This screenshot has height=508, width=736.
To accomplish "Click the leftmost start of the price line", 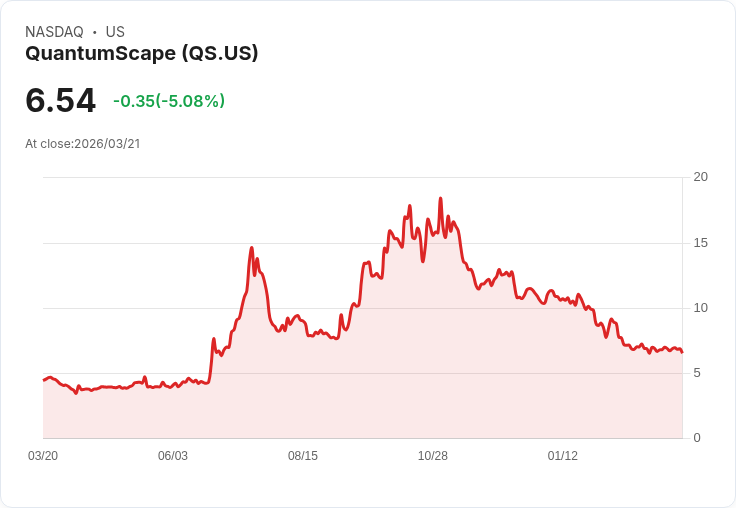I will (x=44, y=380).
